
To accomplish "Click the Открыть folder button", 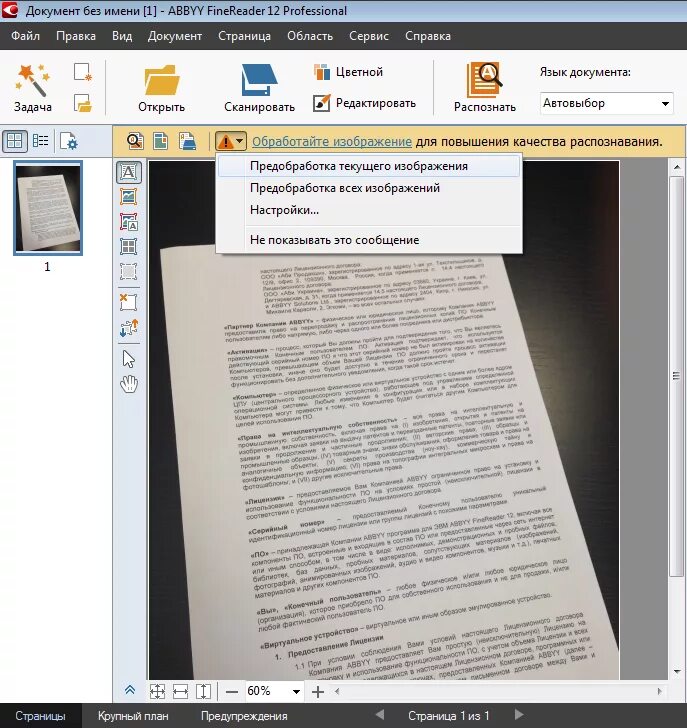I will 162,88.
